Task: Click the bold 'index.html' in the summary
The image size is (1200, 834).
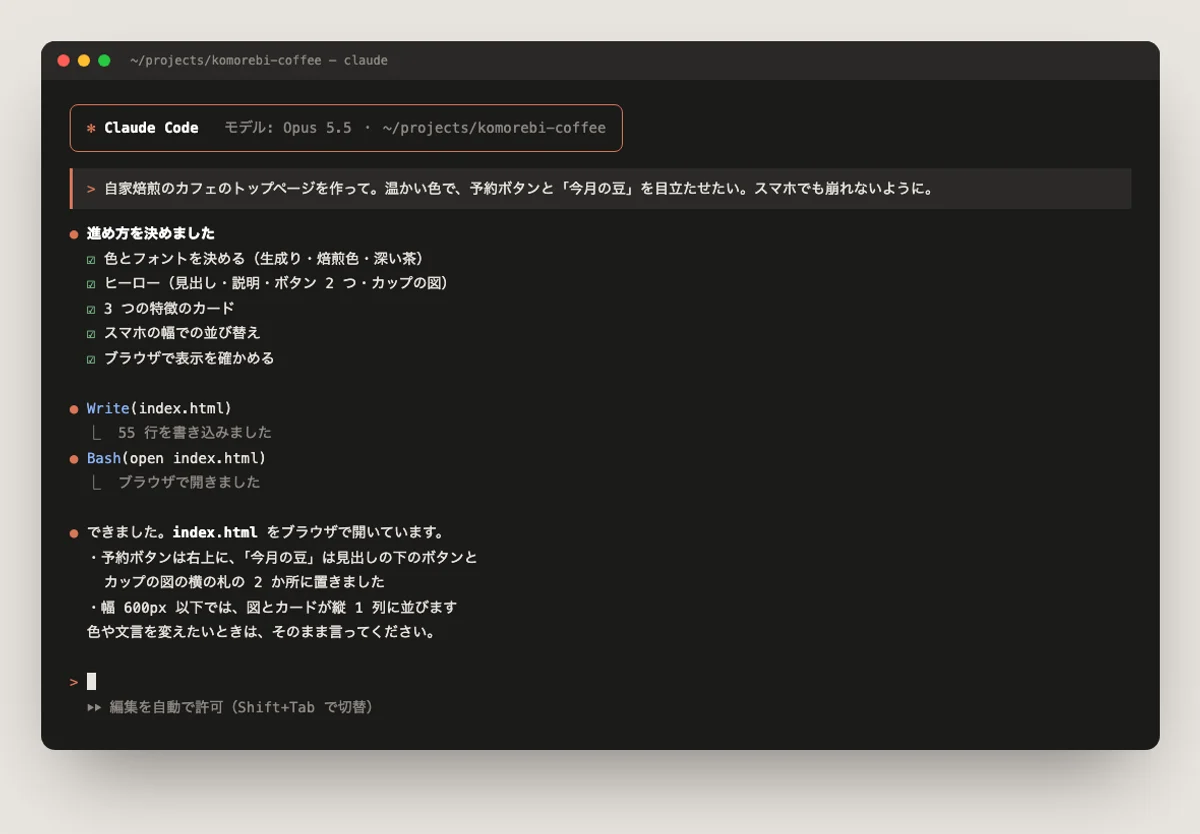Action: [x=215, y=532]
